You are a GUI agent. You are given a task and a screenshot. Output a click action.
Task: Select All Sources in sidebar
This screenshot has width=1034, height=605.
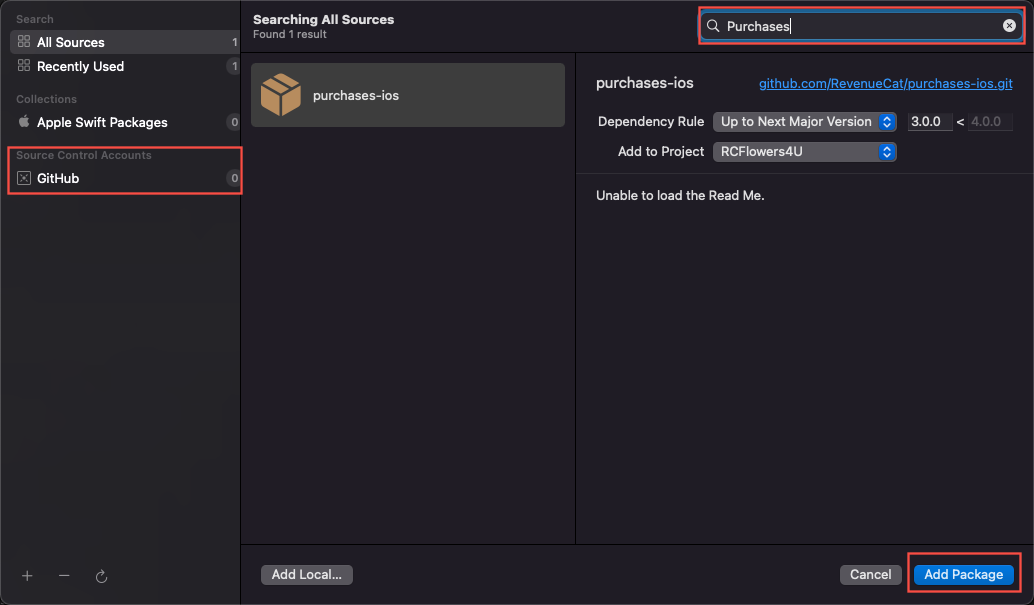pyautogui.click(x=125, y=42)
